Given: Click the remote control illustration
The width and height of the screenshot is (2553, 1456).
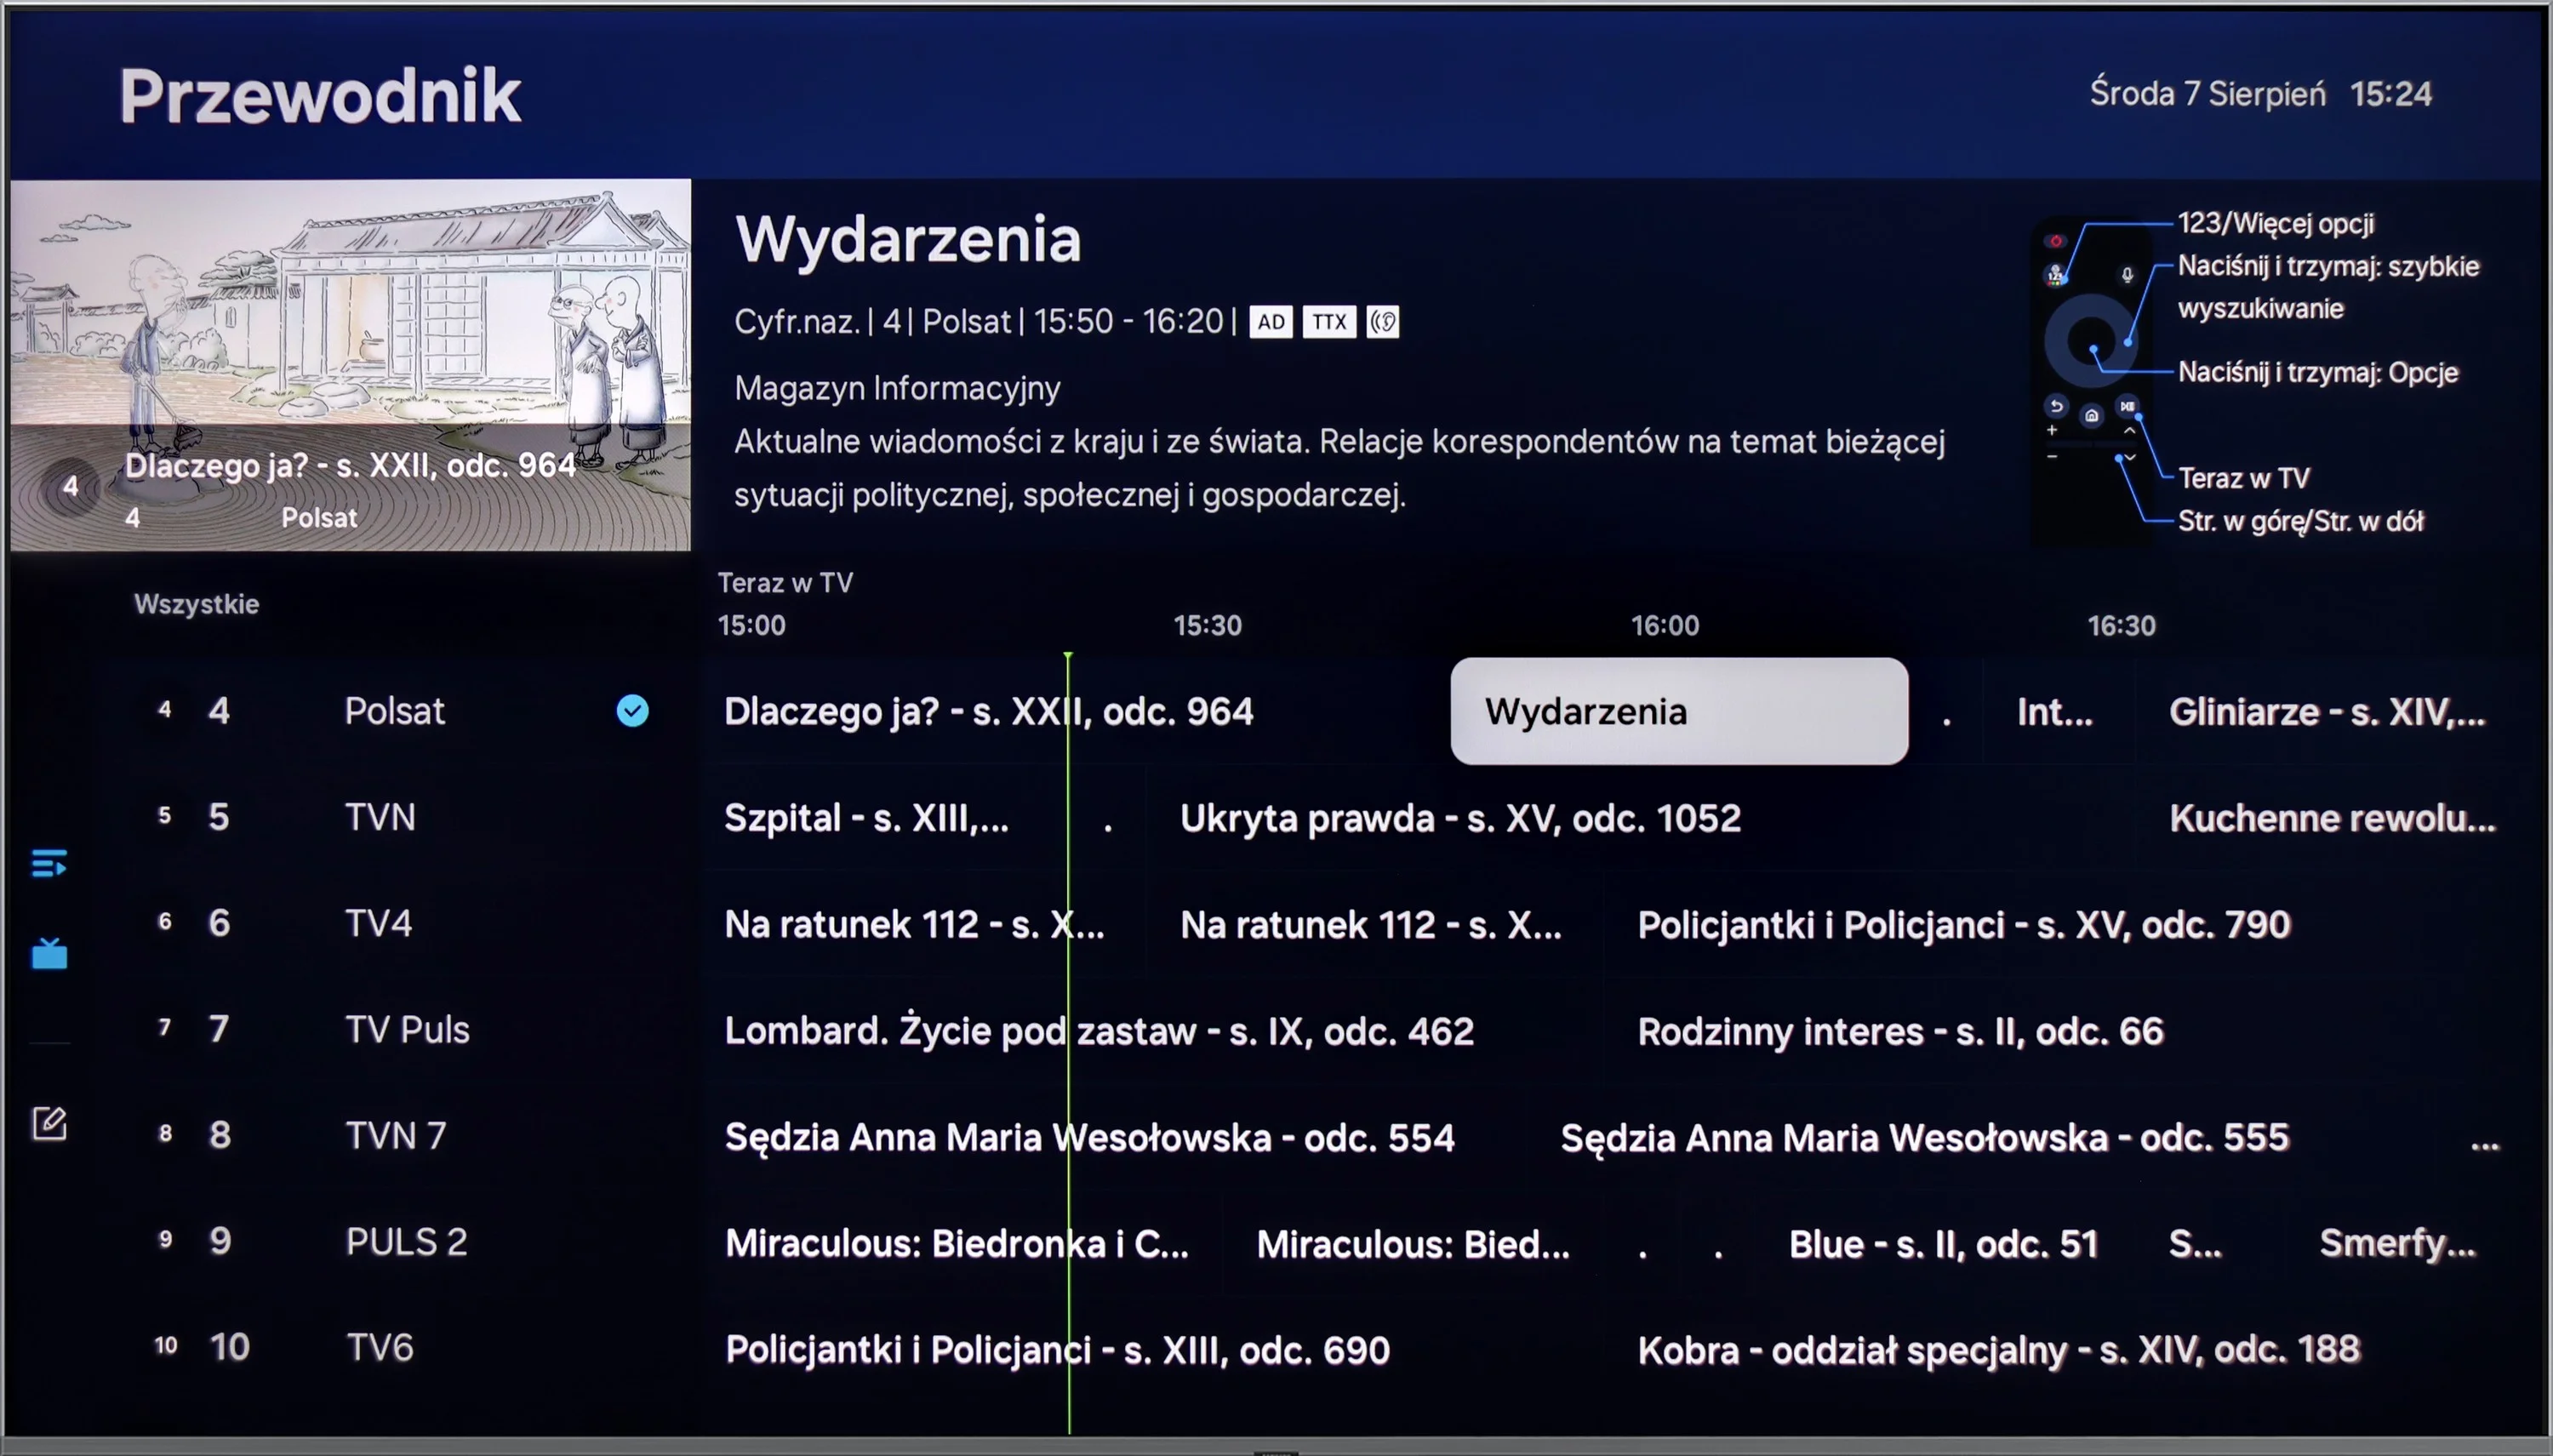Looking at the screenshot, I should (2092, 380).
